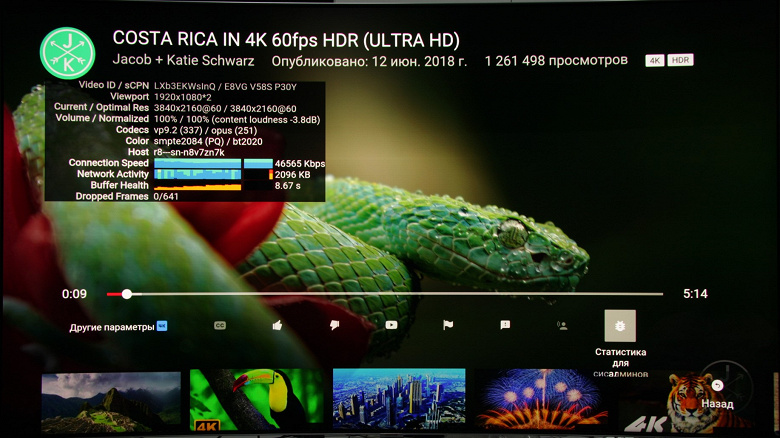
Task: Click the Назад button label
Action: pos(717,404)
